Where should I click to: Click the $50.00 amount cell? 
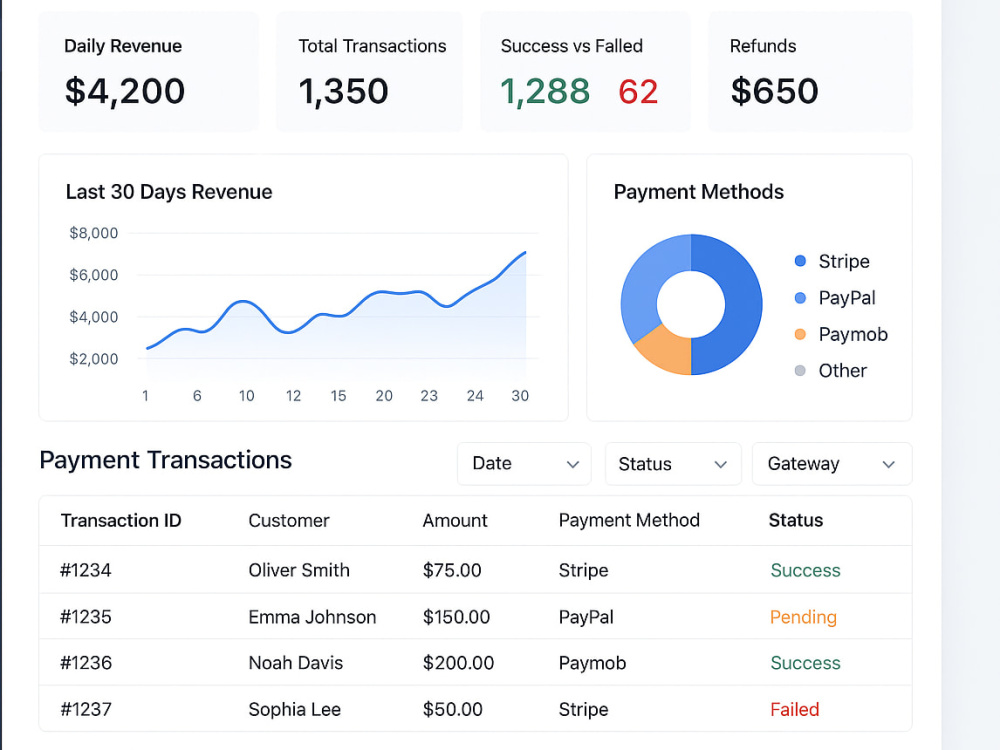452,709
